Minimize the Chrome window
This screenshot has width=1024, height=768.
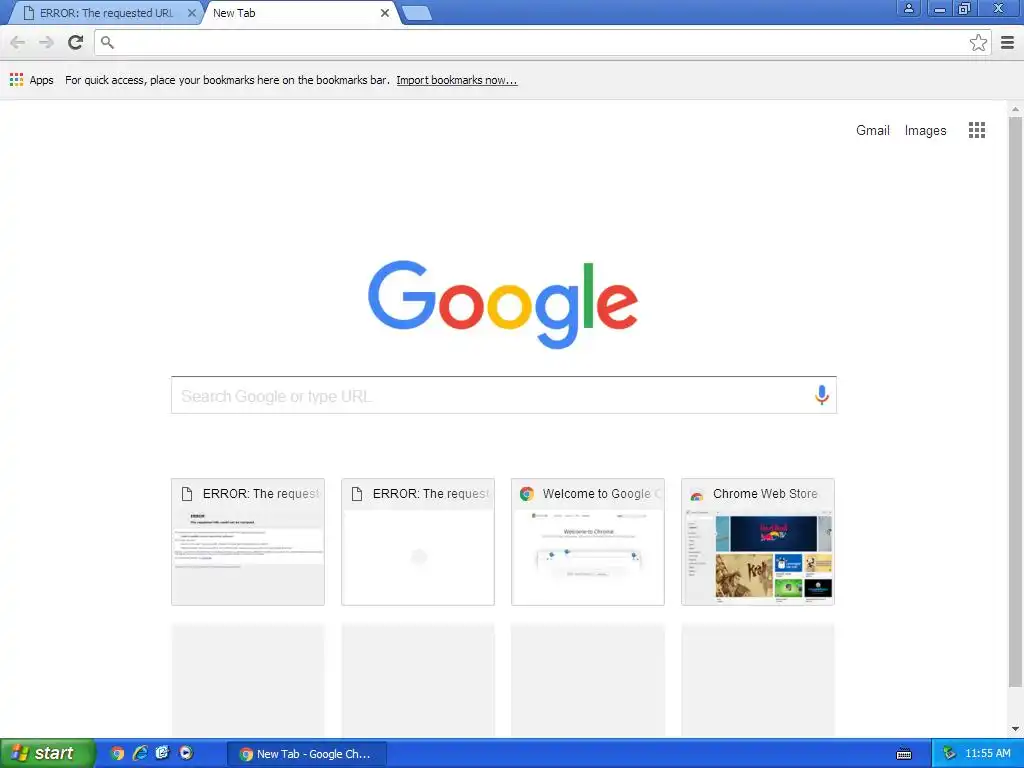pos(940,8)
